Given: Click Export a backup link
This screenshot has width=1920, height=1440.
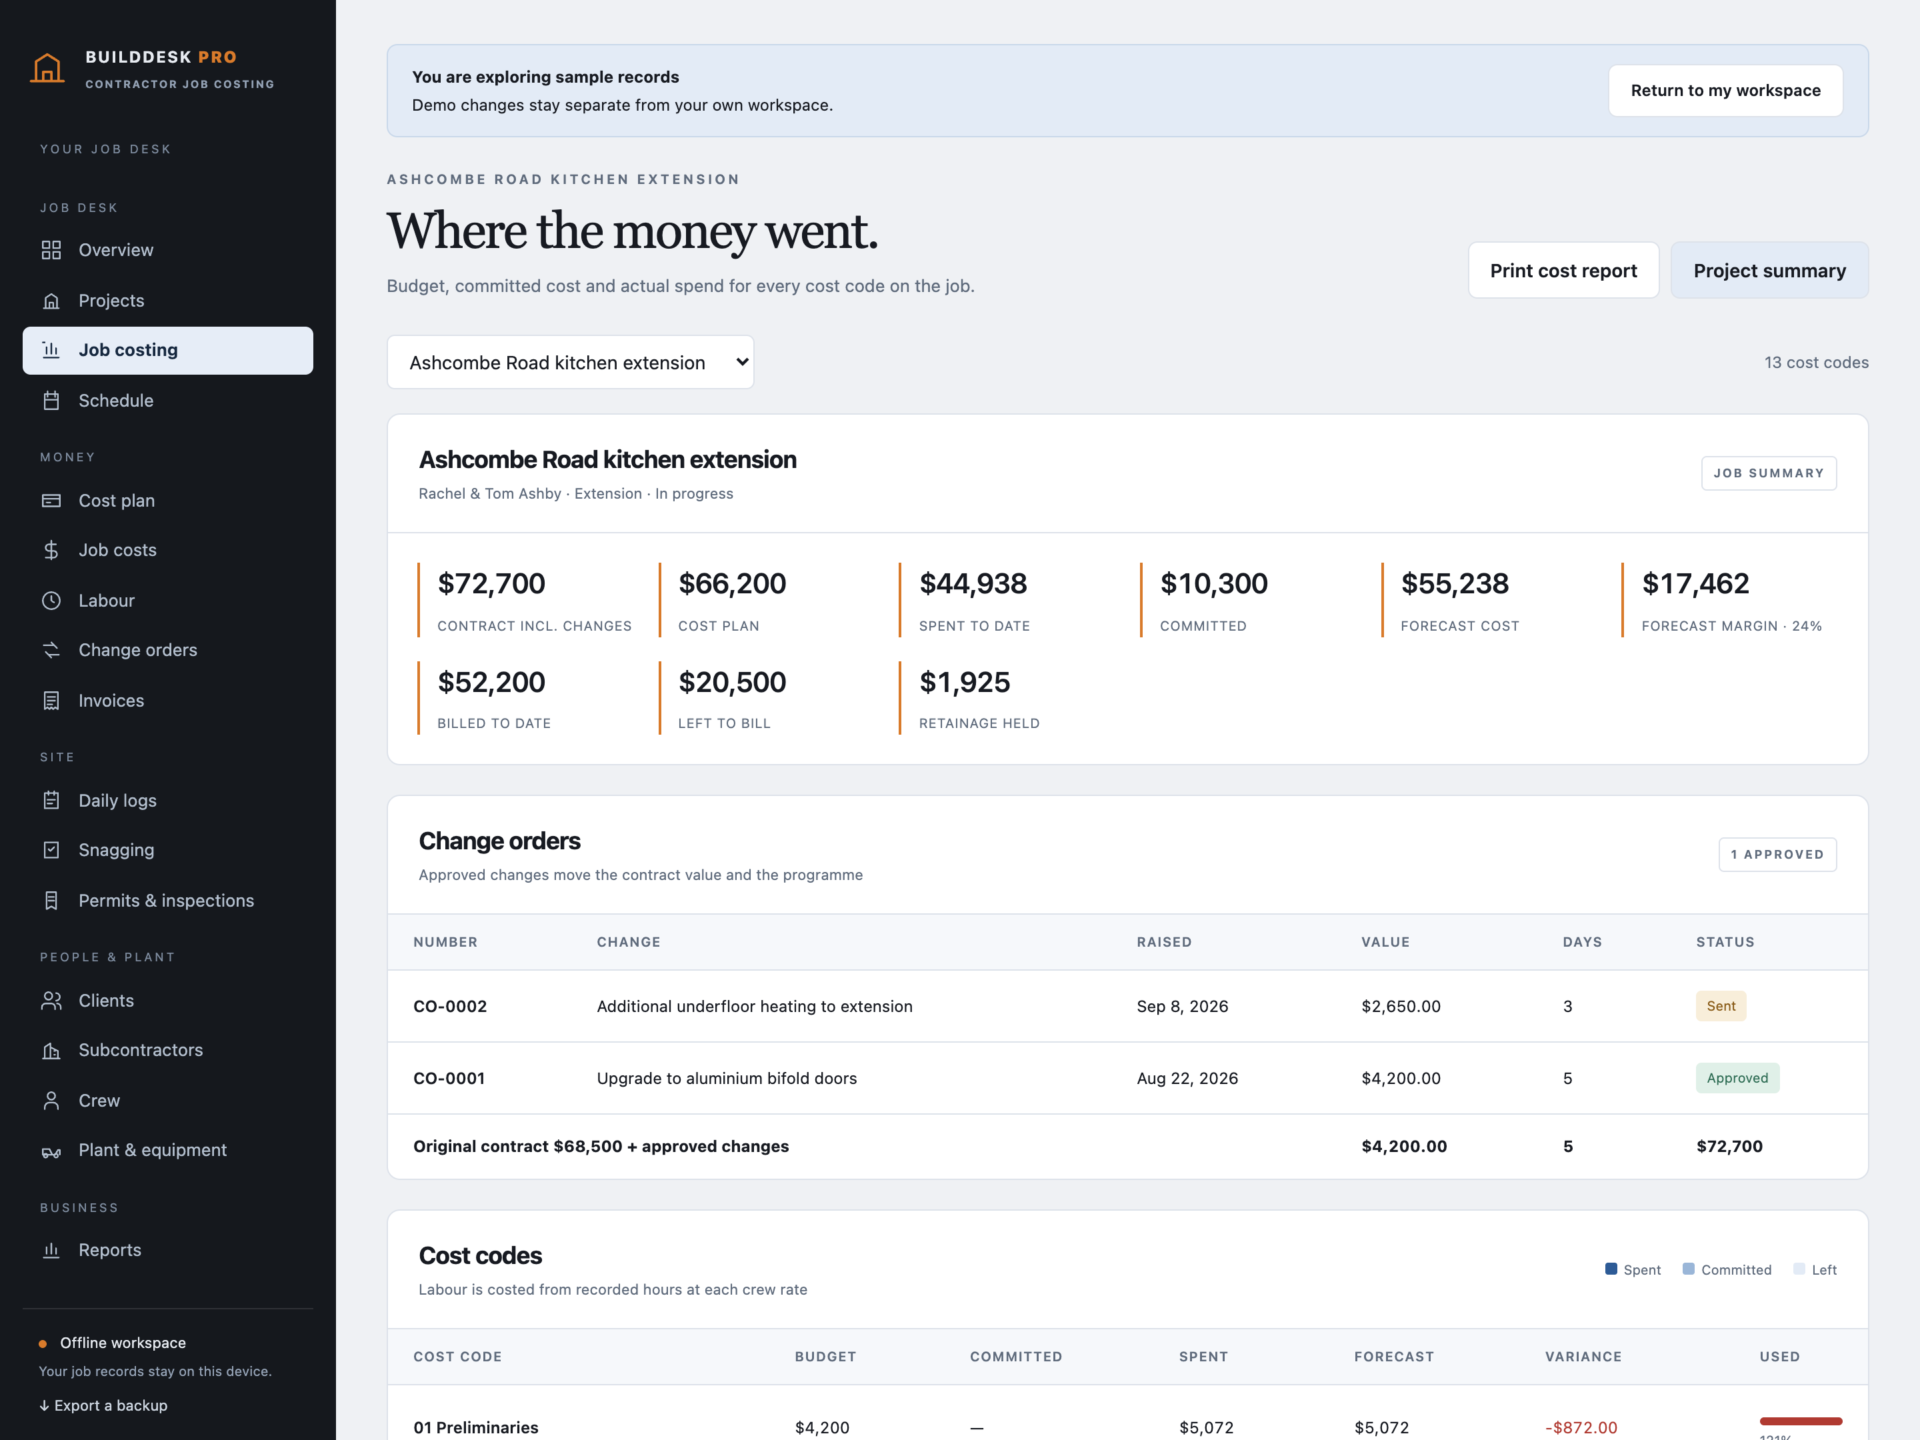Looking at the screenshot, I should click(x=103, y=1406).
